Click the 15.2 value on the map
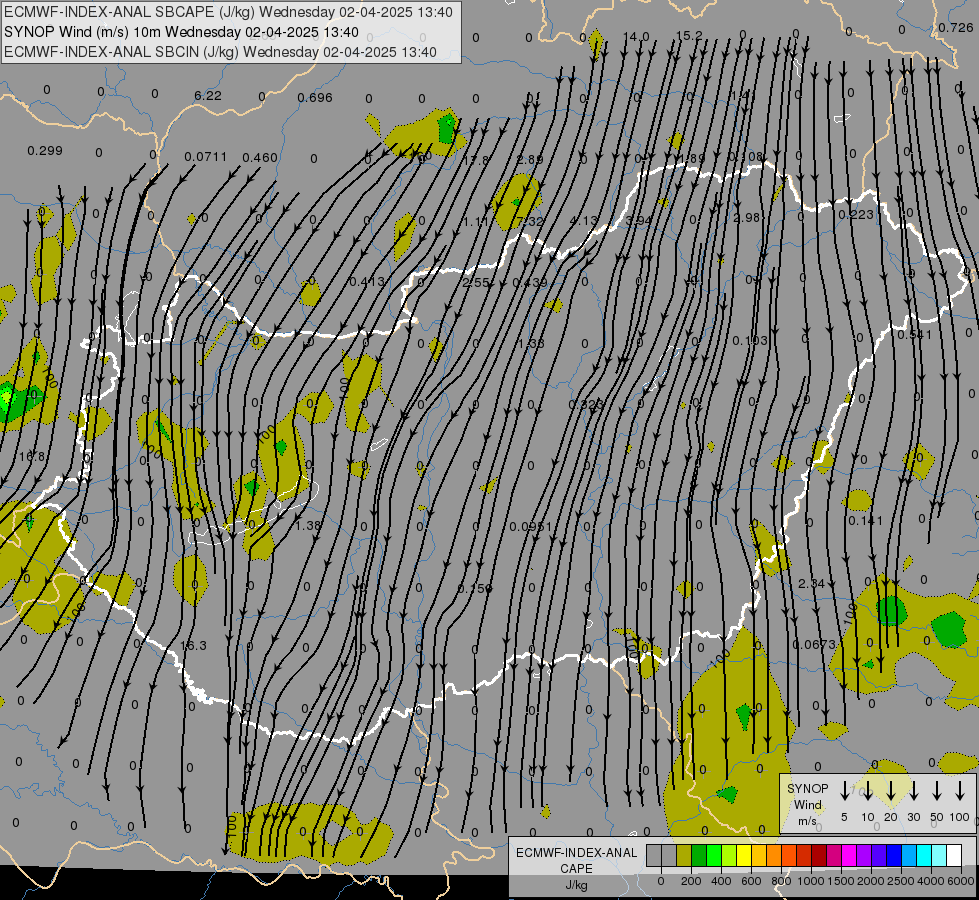Screen dimensions: 979x900 (x=689, y=36)
